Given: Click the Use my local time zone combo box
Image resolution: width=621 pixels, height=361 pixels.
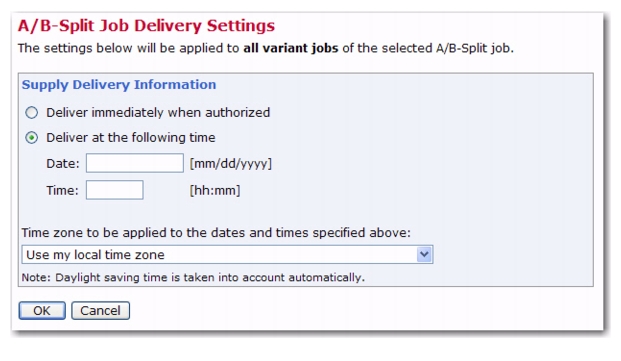Looking at the screenshot, I should tap(227, 255).
